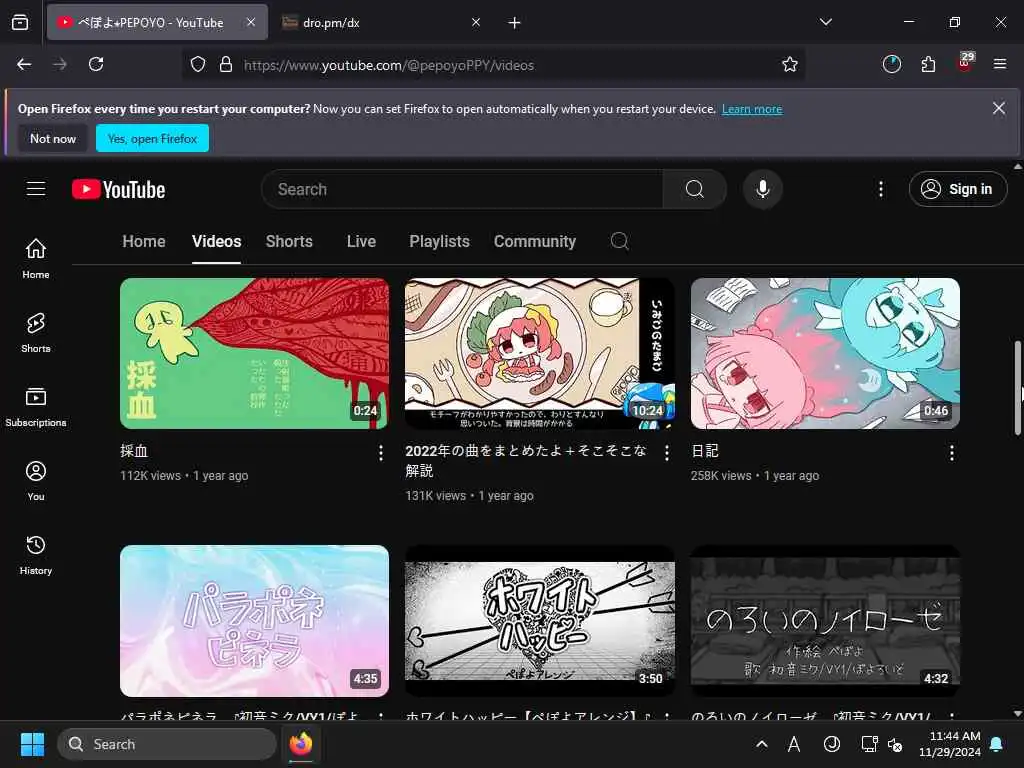Click the page vertical scrollbar thumb
Viewport: 1024px width, 768px height.
tap(1017, 387)
